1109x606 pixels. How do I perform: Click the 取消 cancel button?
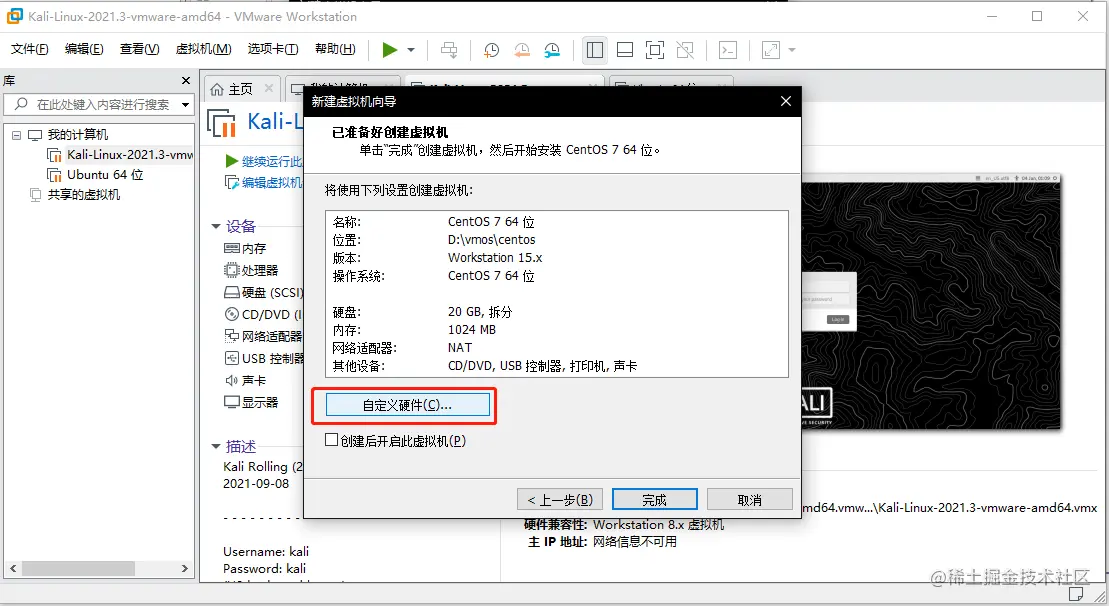coord(750,500)
